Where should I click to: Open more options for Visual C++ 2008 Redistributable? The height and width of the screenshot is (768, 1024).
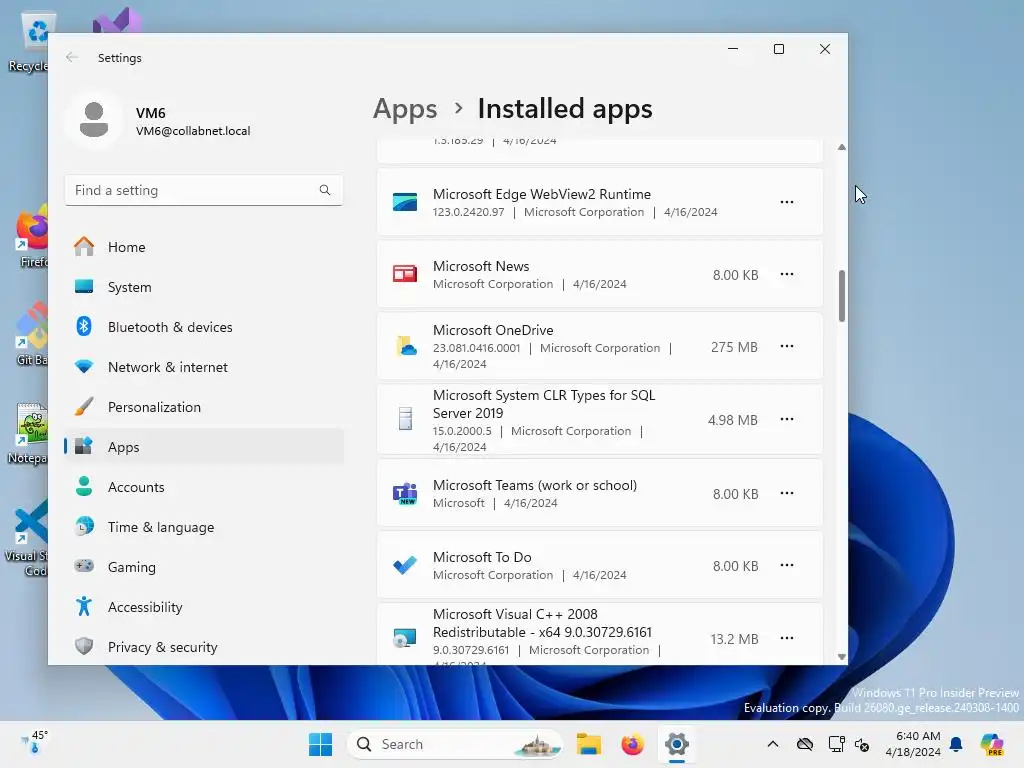787,638
